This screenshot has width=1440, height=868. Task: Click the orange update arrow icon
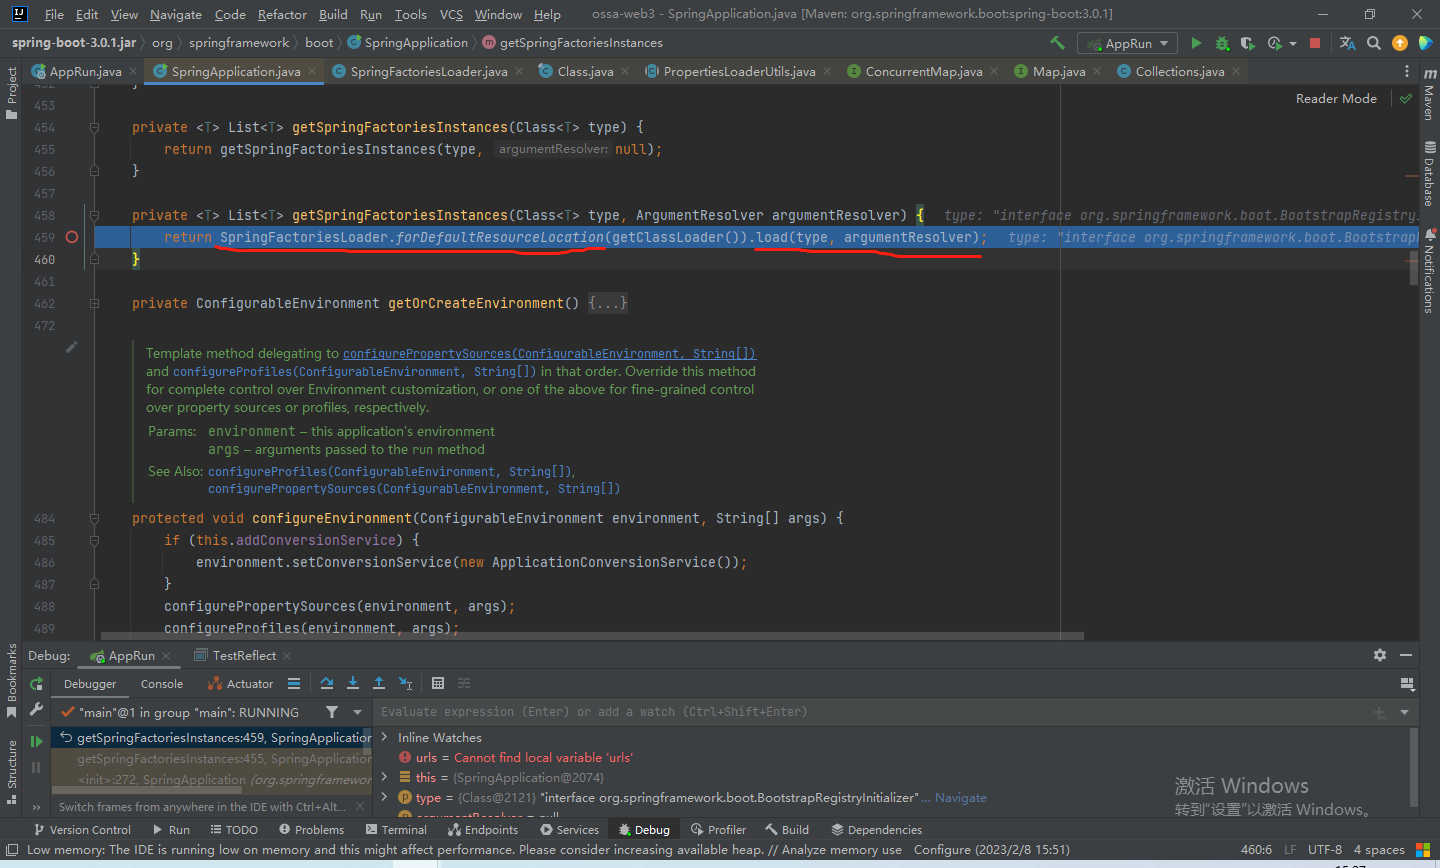[1400, 43]
